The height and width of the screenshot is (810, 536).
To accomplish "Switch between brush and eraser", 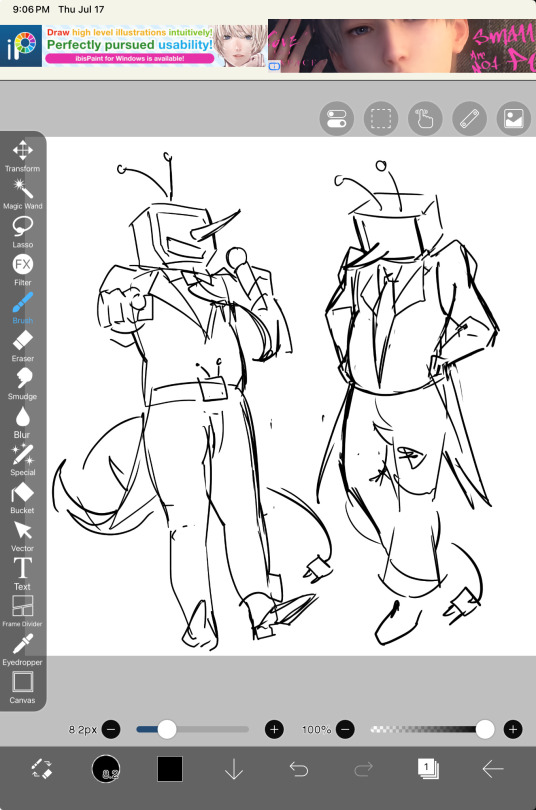I will [41, 769].
